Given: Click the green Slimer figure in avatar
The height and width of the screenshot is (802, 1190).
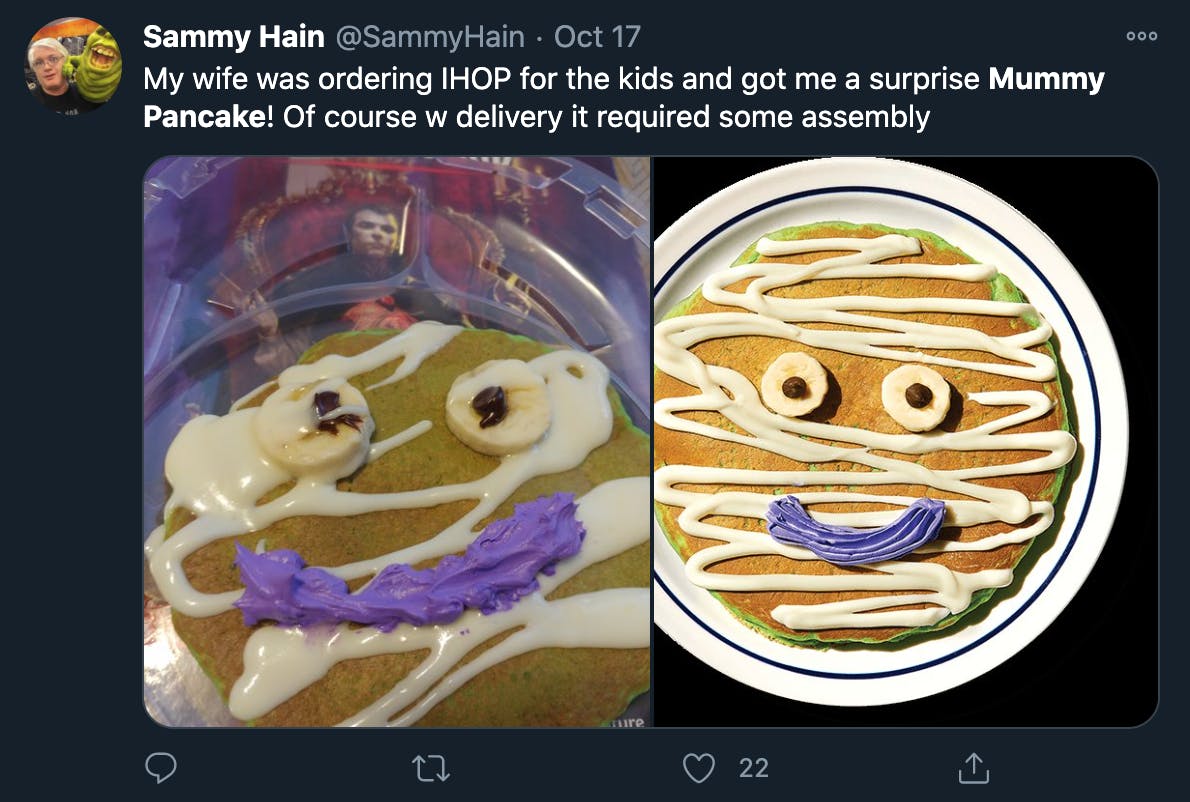Looking at the screenshot, I should click(x=98, y=65).
